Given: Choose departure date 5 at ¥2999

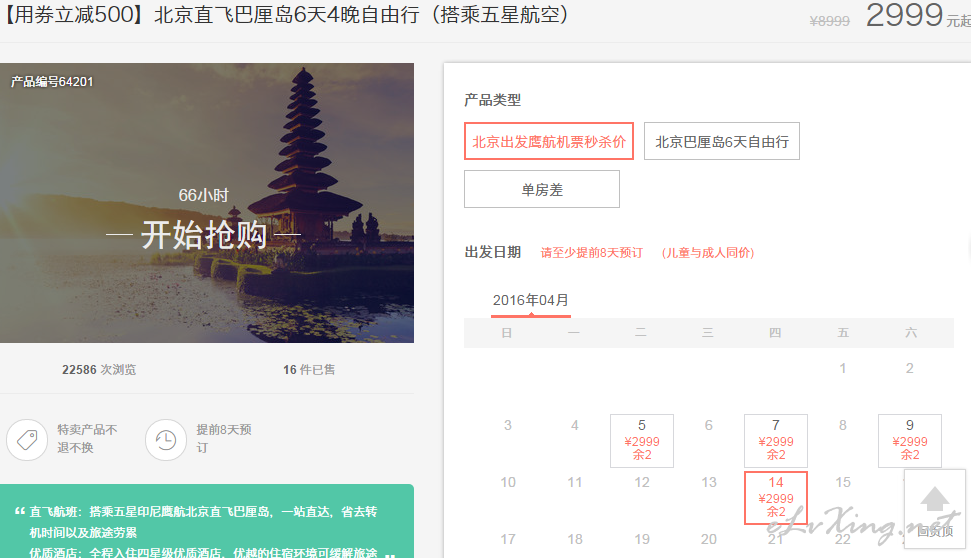Looking at the screenshot, I should 642,440.
